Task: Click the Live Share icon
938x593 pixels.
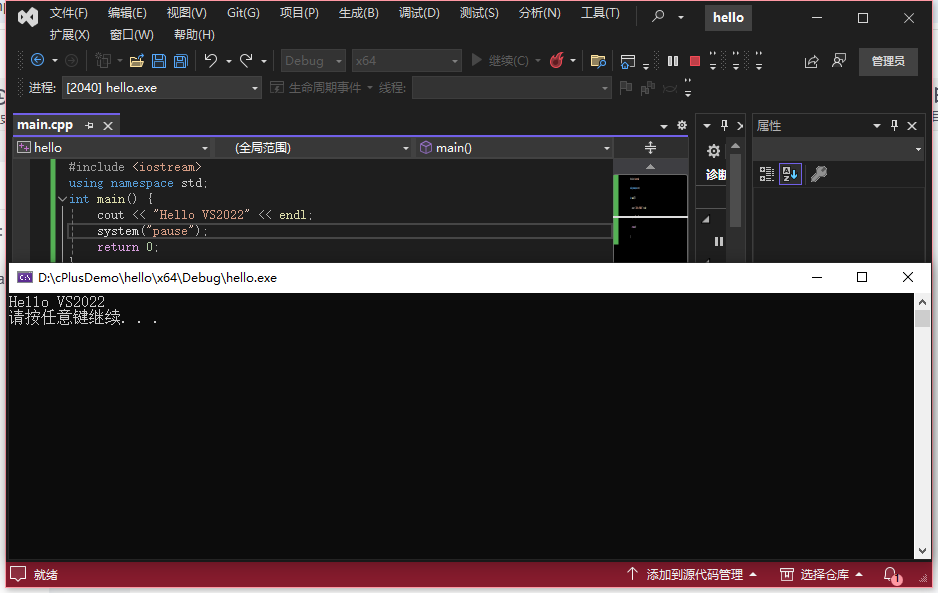Action: pyautogui.click(x=811, y=61)
